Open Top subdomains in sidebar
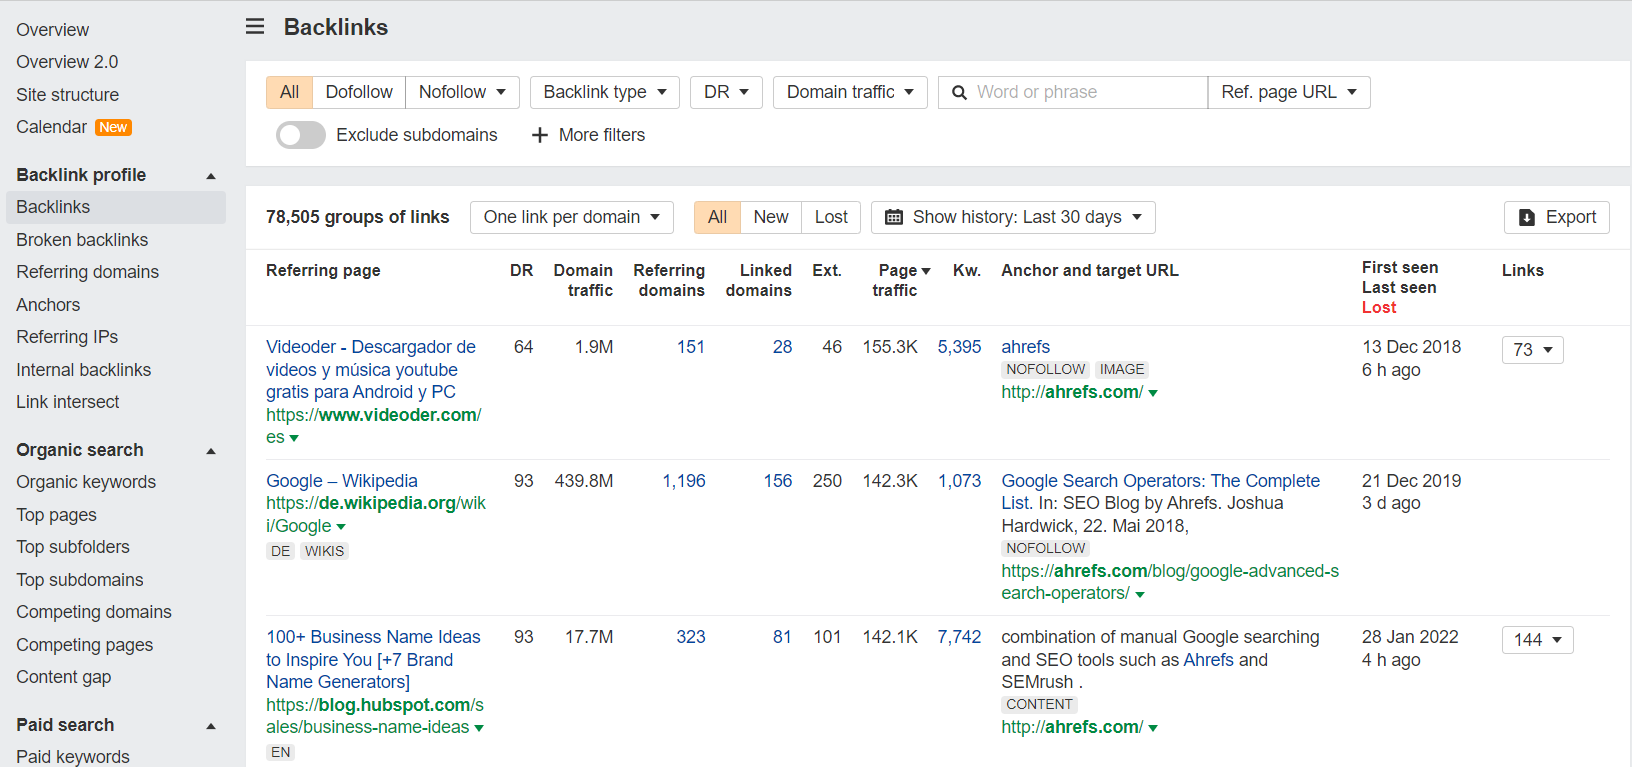Image resolution: width=1632 pixels, height=767 pixels. click(x=79, y=580)
